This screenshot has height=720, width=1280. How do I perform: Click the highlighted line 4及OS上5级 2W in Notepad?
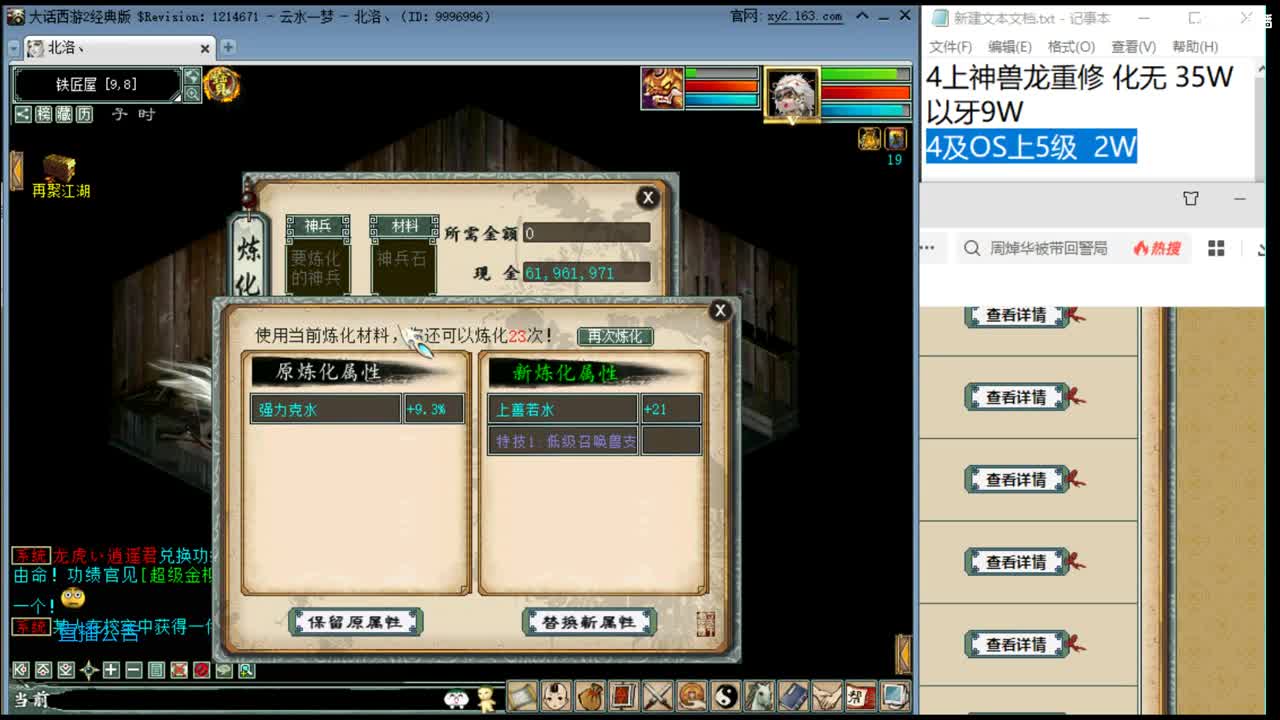click(1031, 147)
